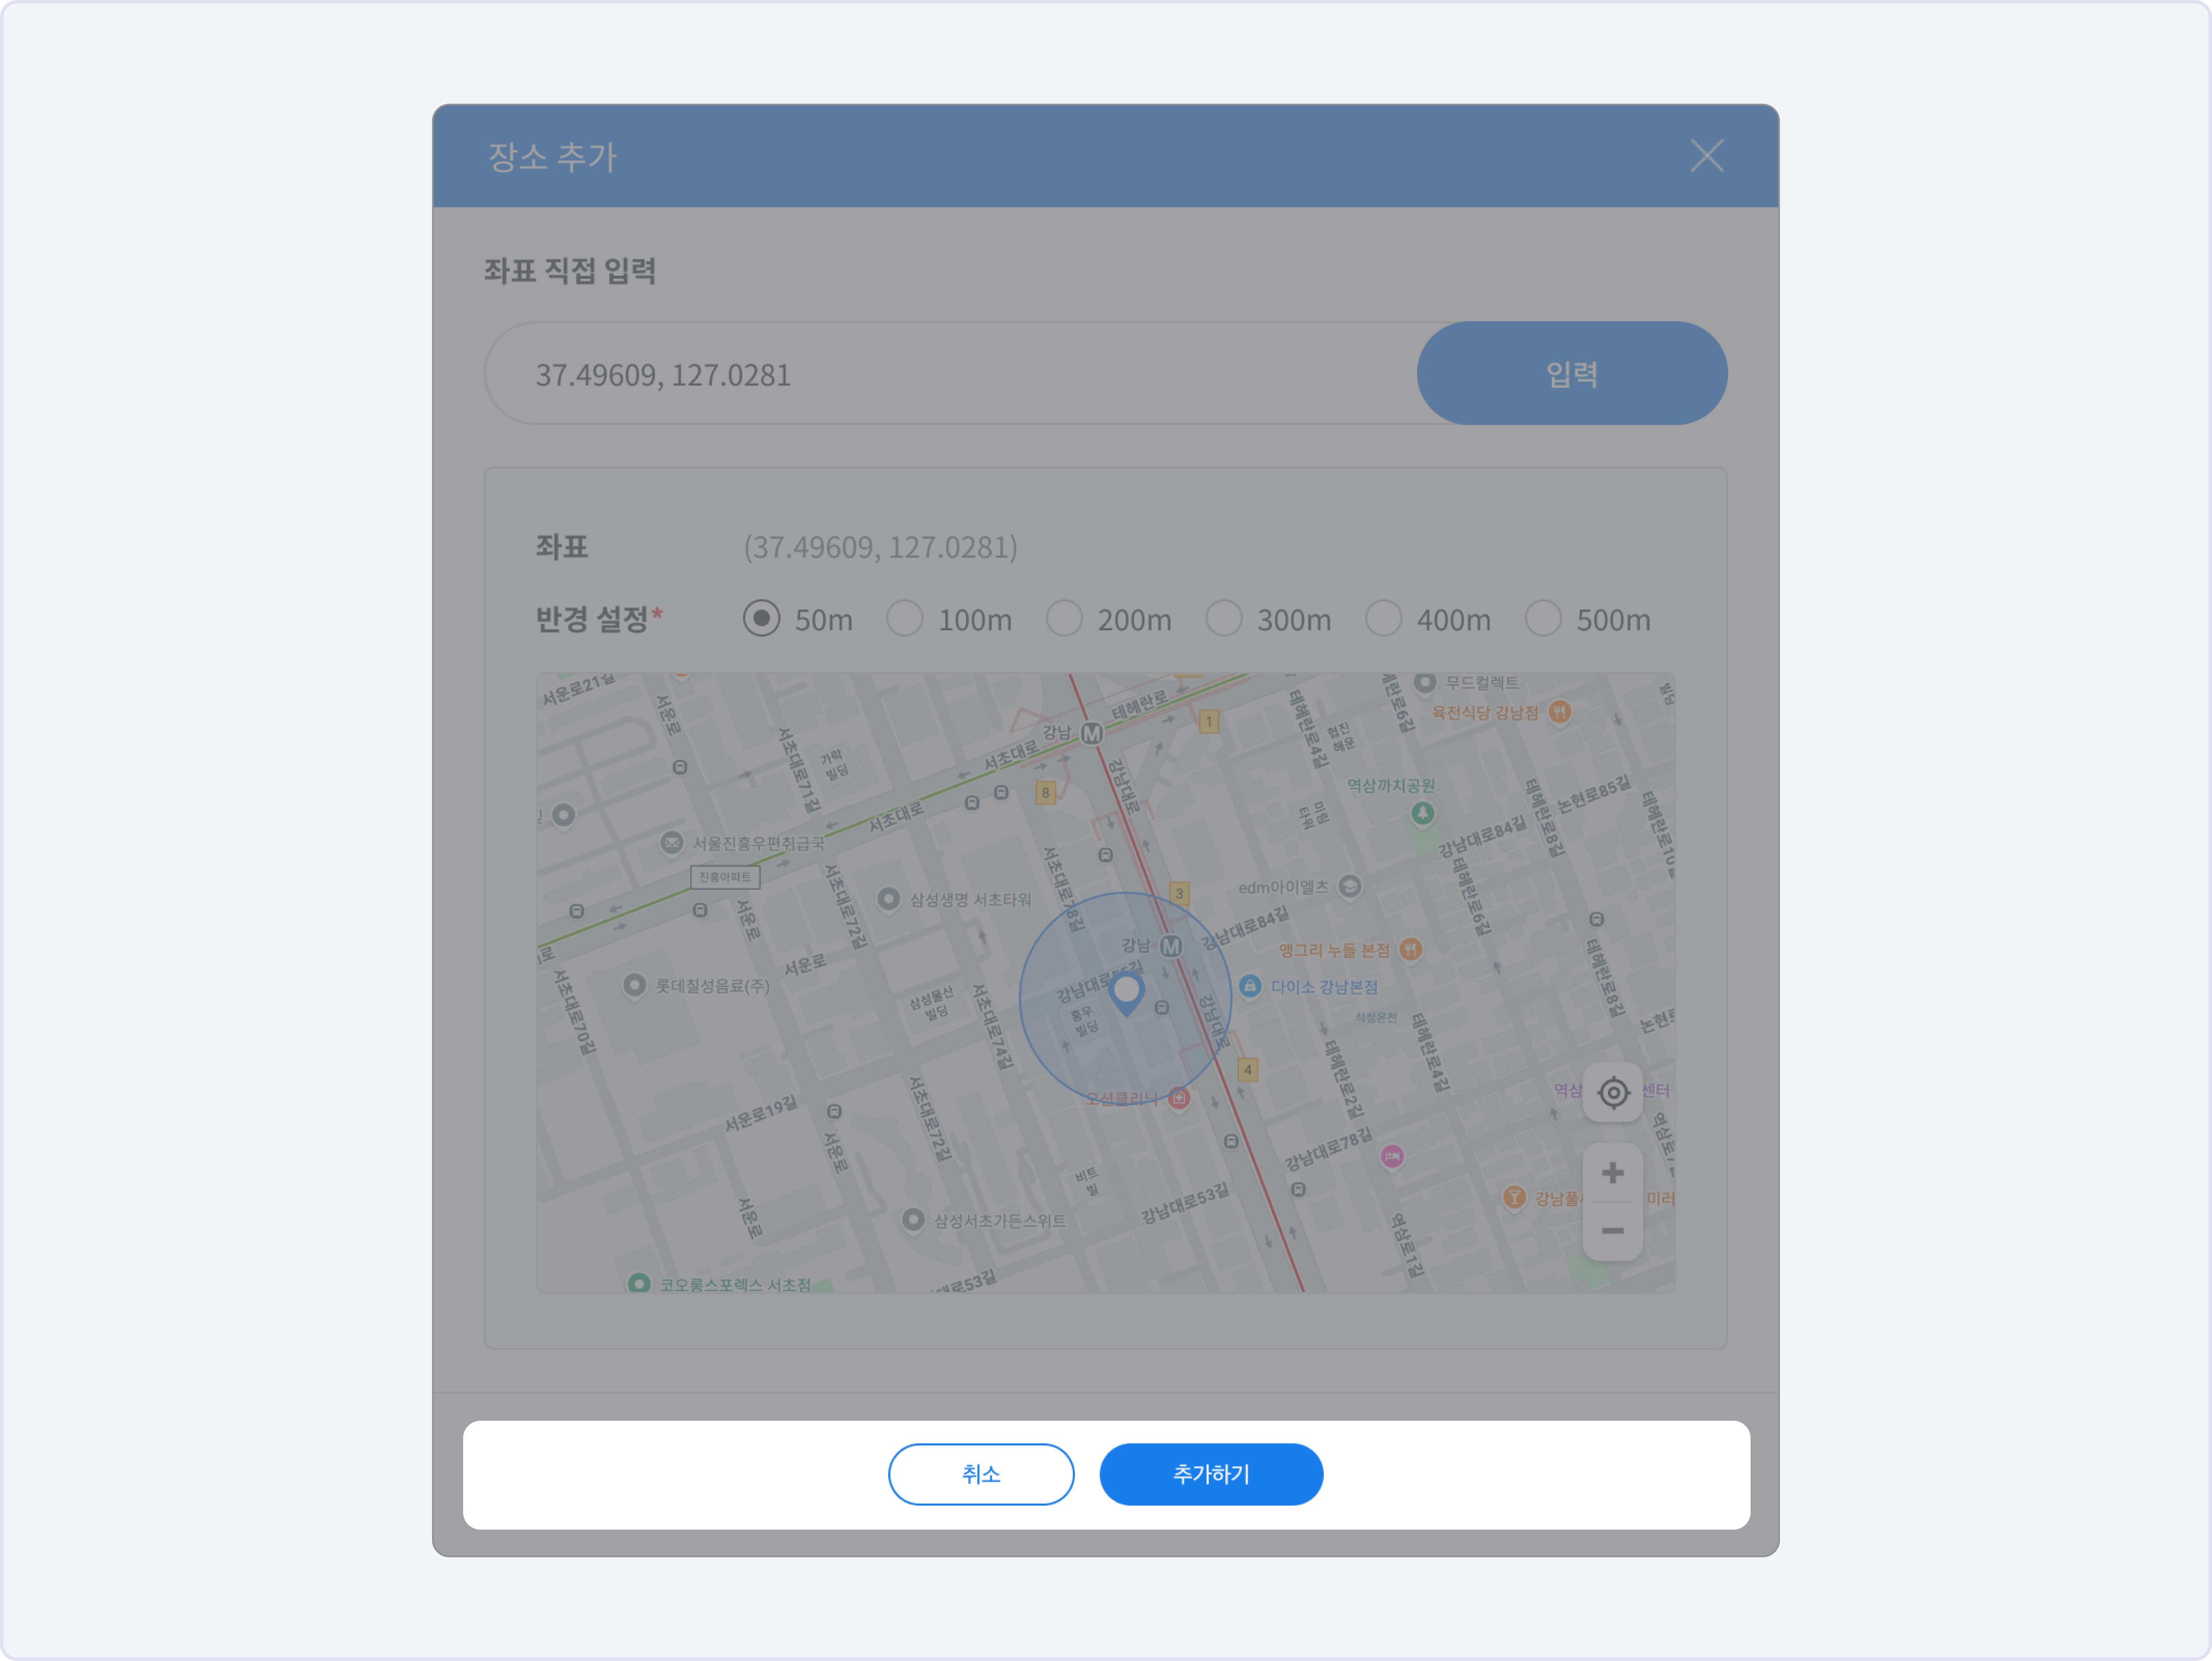Click the 앵그리 누들 본점 restaurant icon
Screen dimensions: 2212x1661
(x=1410, y=949)
